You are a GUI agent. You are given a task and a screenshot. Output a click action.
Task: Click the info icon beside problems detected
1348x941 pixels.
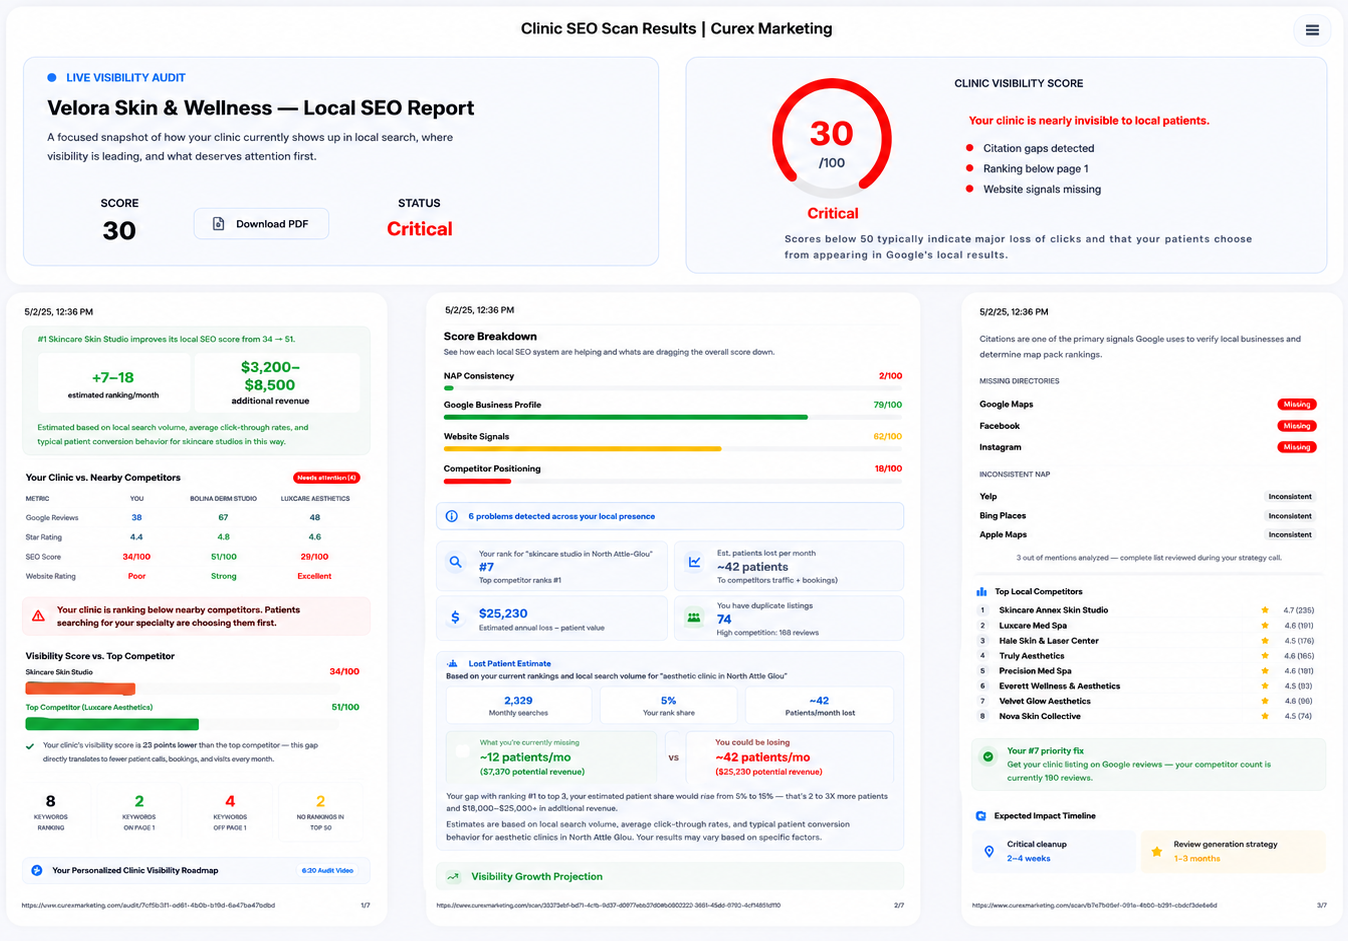point(451,516)
